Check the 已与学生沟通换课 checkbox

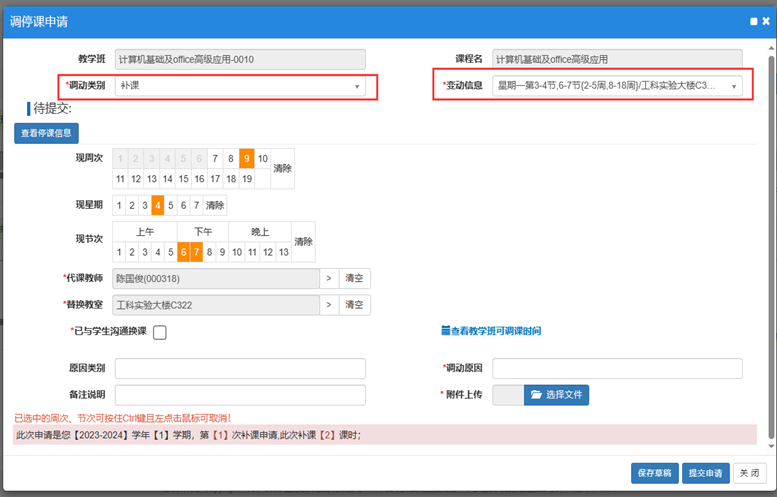(160, 333)
